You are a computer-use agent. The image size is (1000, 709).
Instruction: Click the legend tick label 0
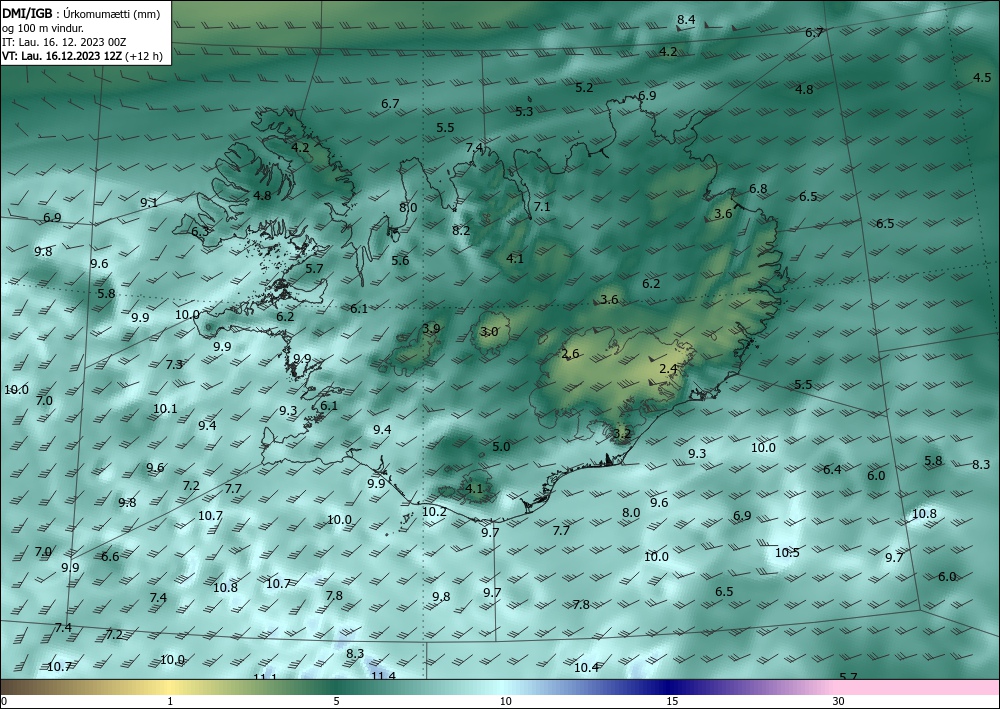point(4,702)
